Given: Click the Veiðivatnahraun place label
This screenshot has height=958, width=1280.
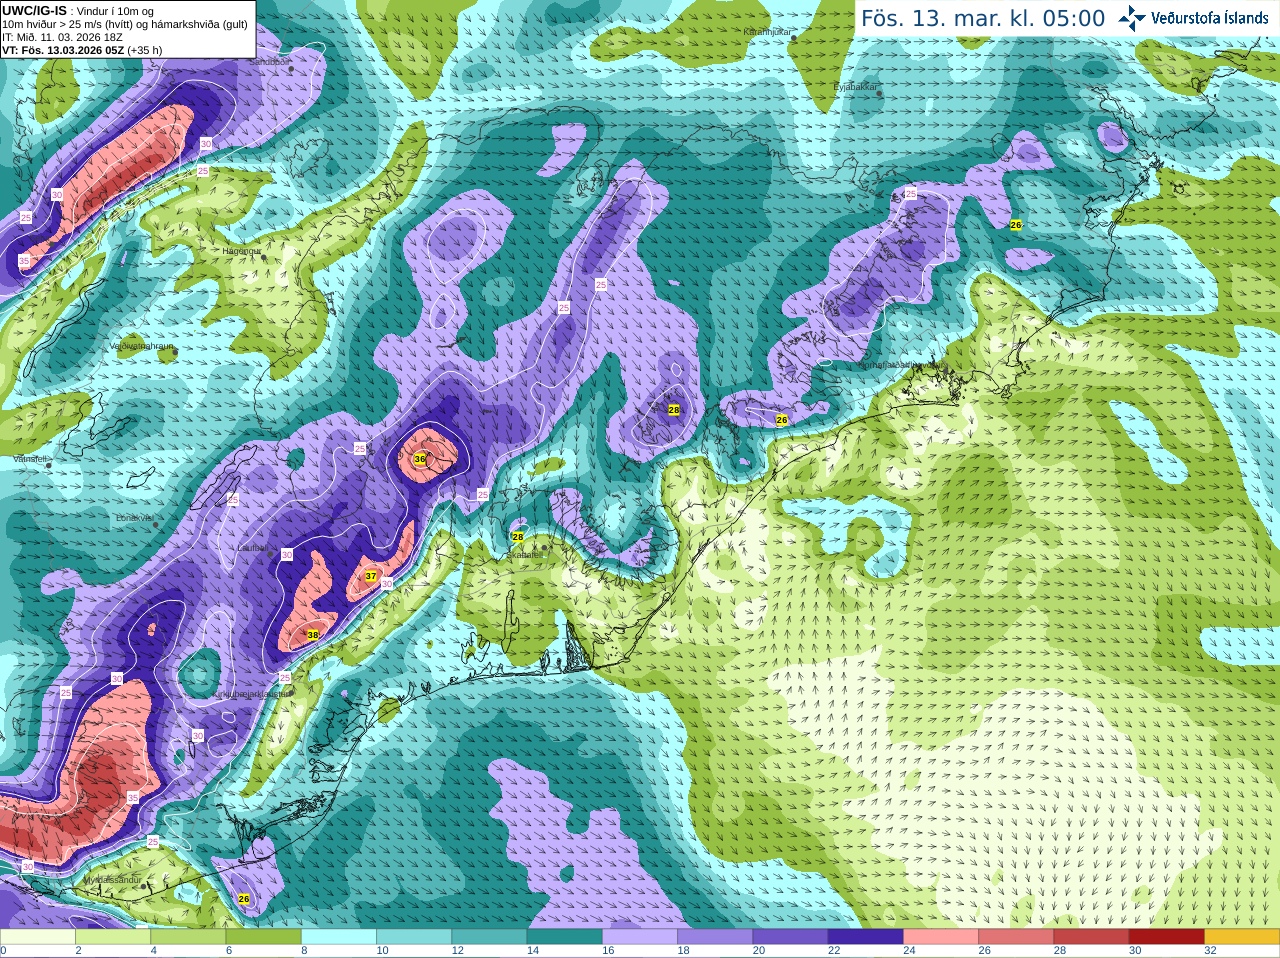Looking at the screenshot, I should pyautogui.click(x=141, y=346).
